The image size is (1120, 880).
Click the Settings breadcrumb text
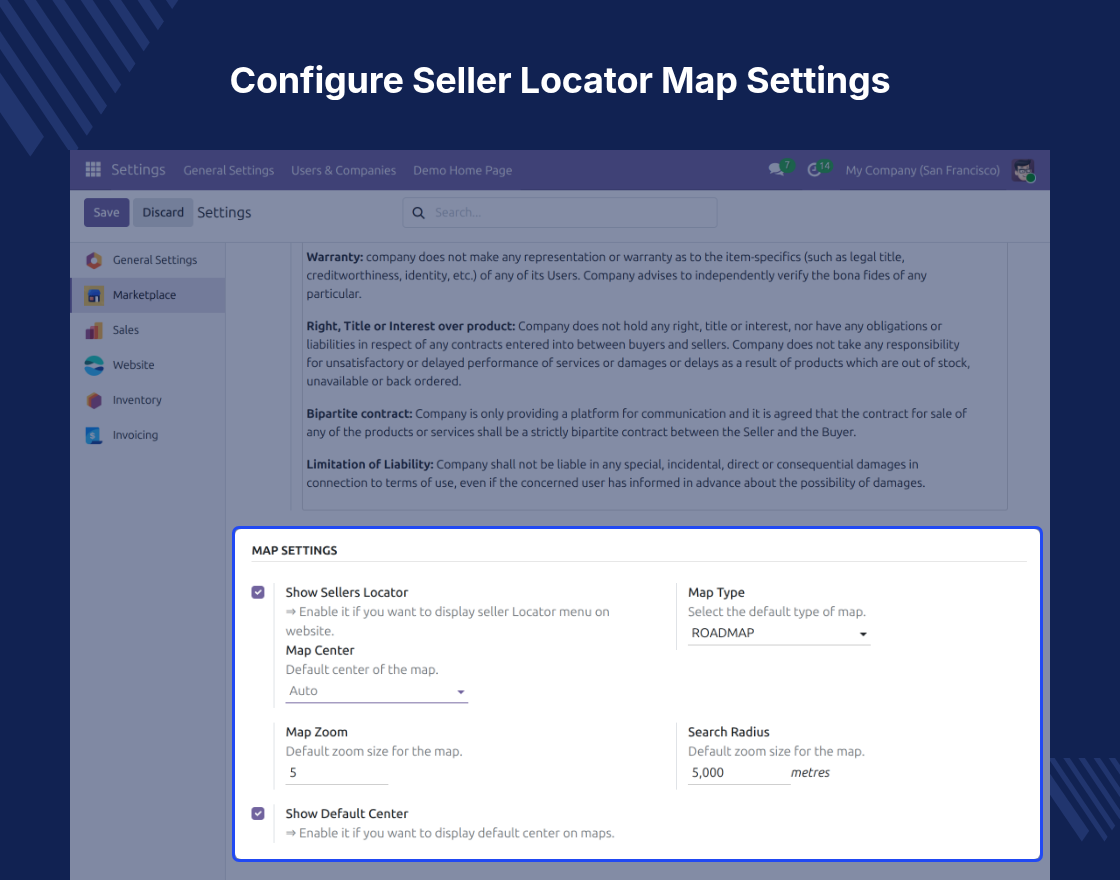[224, 213]
